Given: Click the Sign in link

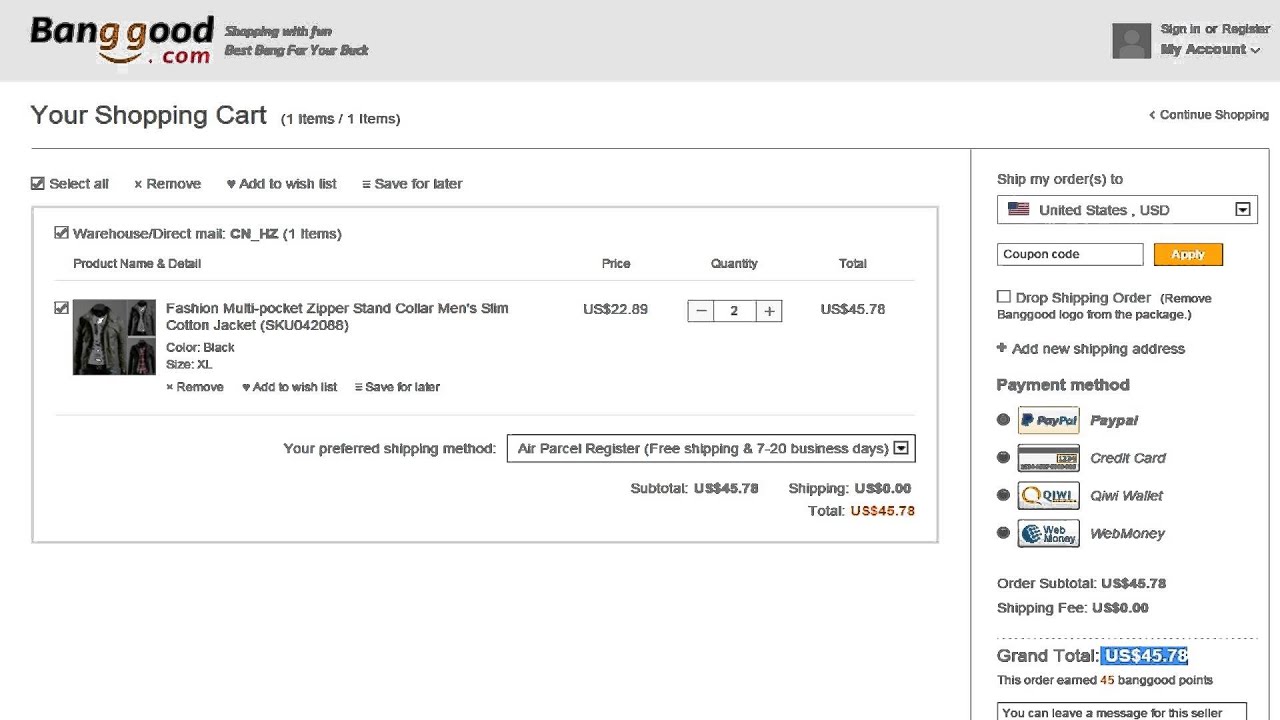Looking at the screenshot, I should tap(1180, 29).
